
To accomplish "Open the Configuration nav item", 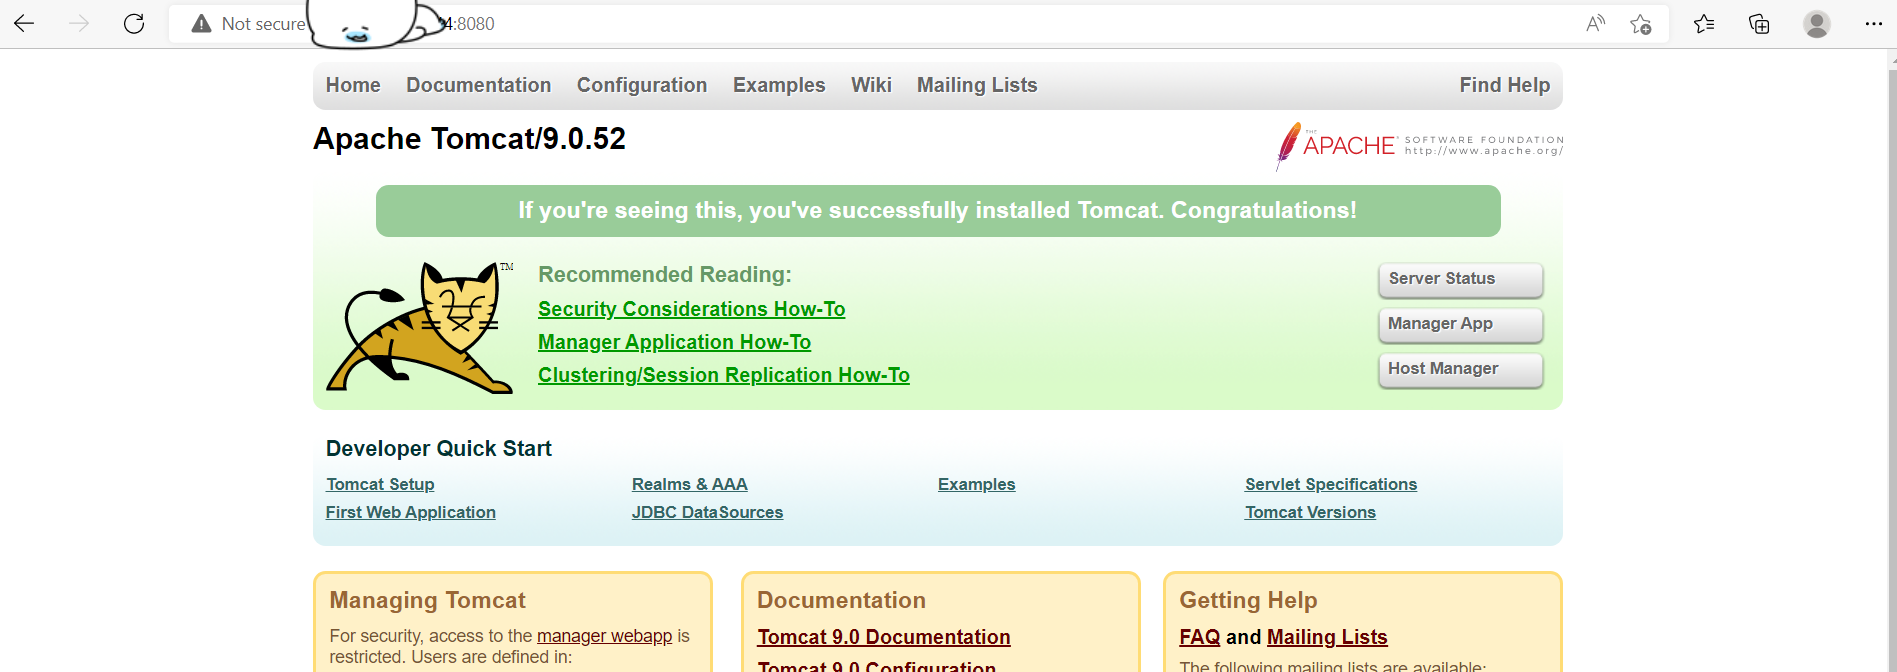I will click(x=642, y=85).
